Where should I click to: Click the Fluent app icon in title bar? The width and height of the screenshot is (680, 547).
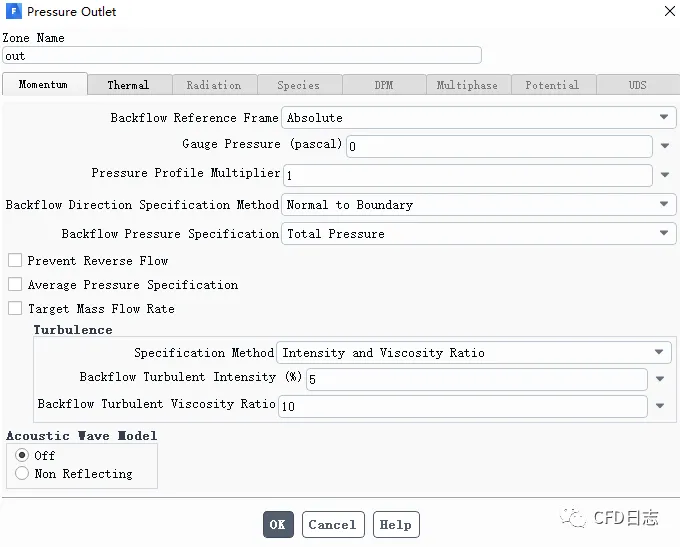tap(12, 12)
